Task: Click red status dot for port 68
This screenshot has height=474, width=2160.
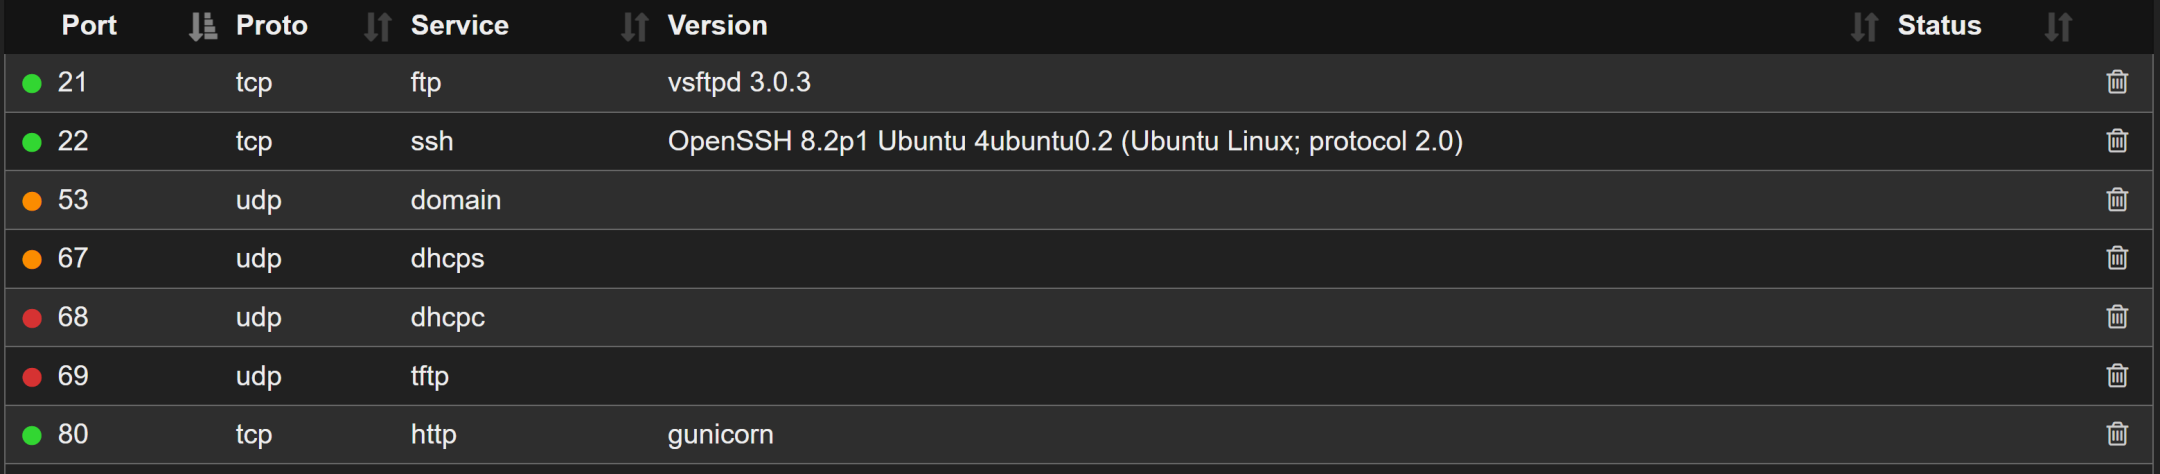Action: coord(32,318)
